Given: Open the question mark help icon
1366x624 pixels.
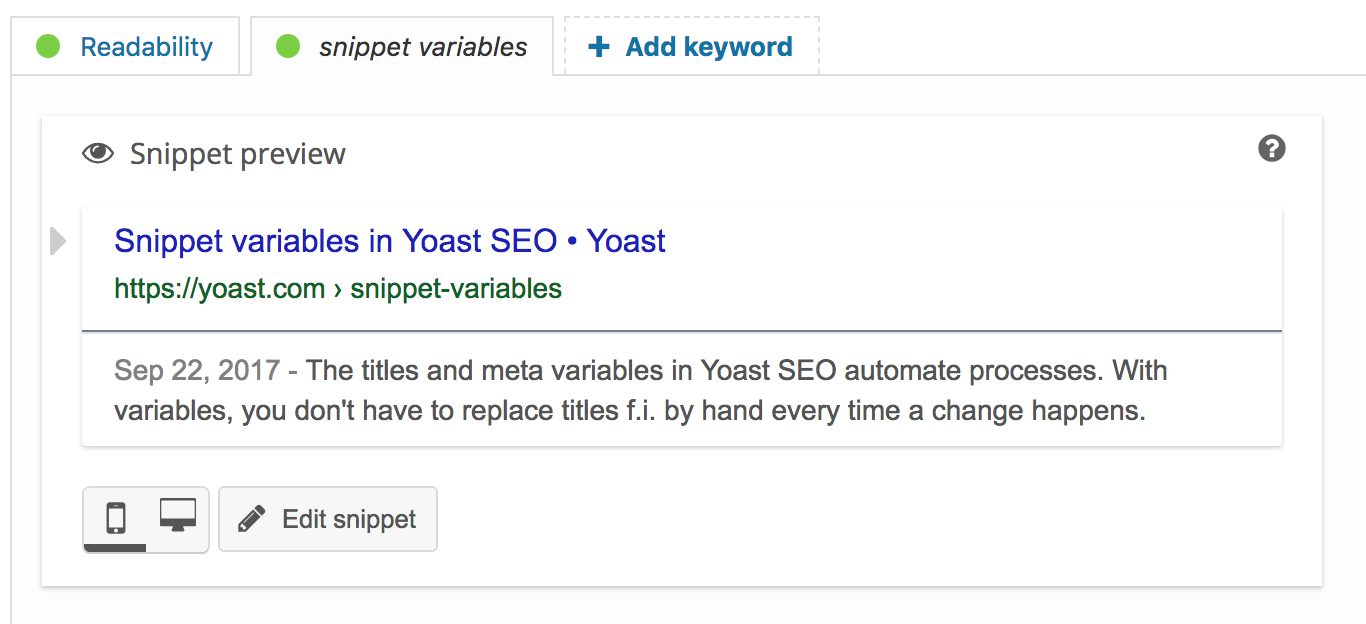Looking at the screenshot, I should [1271, 149].
